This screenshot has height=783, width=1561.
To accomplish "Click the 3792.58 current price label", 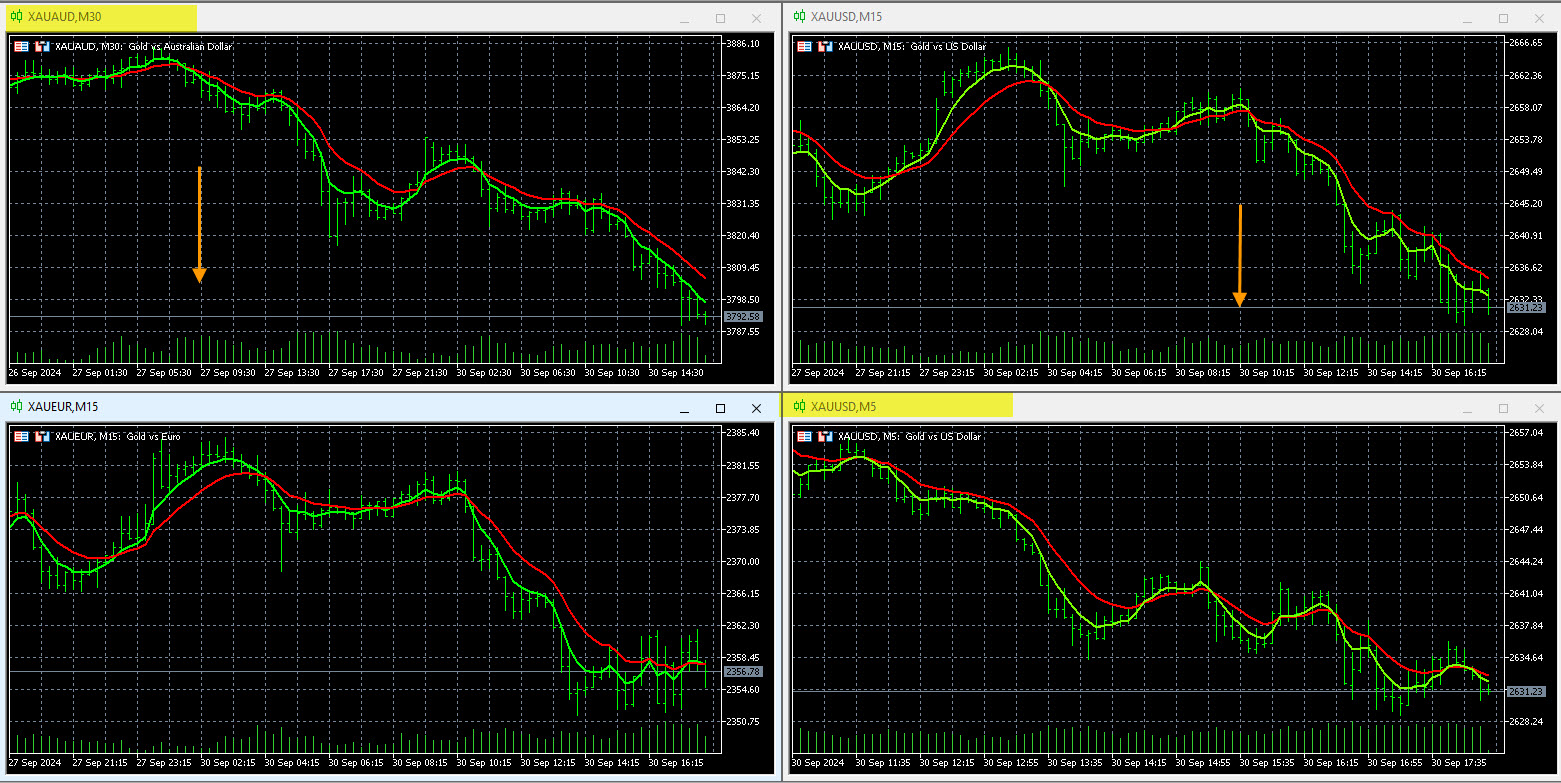I will point(742,316).
